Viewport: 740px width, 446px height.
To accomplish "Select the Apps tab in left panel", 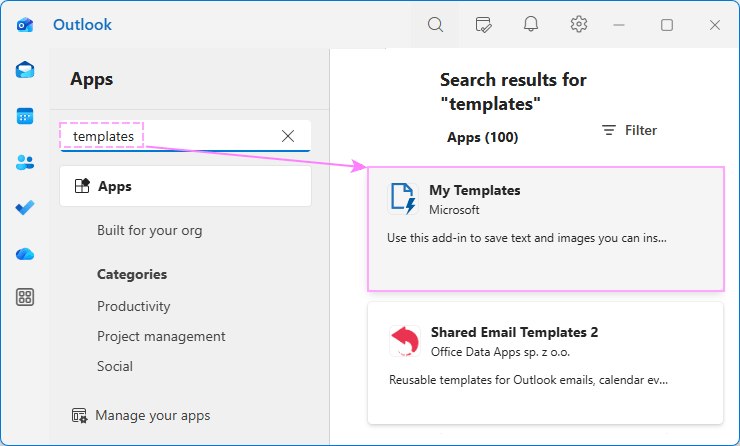I will pyautogui.click(x=185, y=186).
